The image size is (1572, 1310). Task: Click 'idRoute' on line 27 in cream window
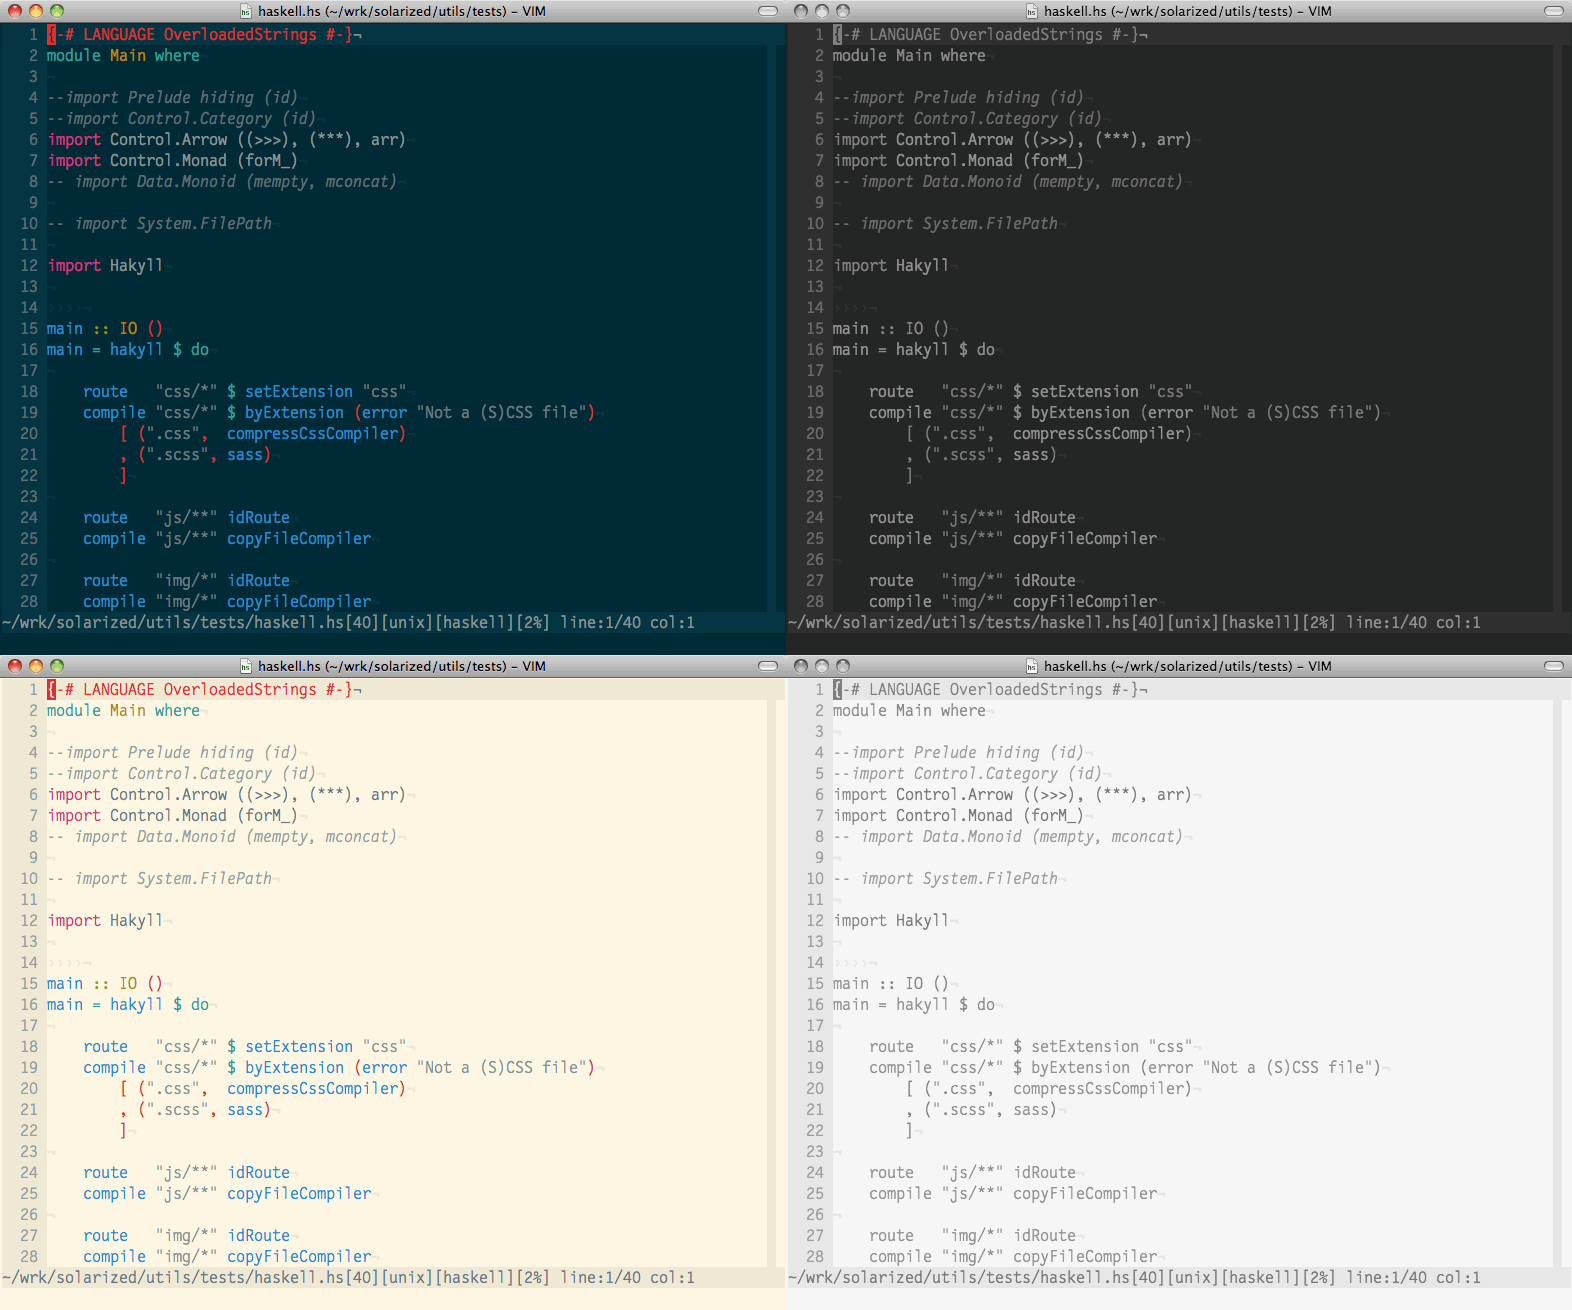pos(258,1235)
